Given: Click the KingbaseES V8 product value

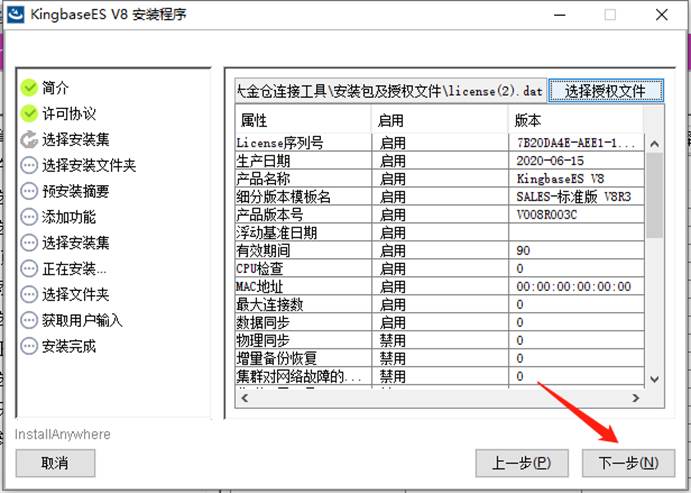Looking at the screenshot, I should tap(560, 179).
